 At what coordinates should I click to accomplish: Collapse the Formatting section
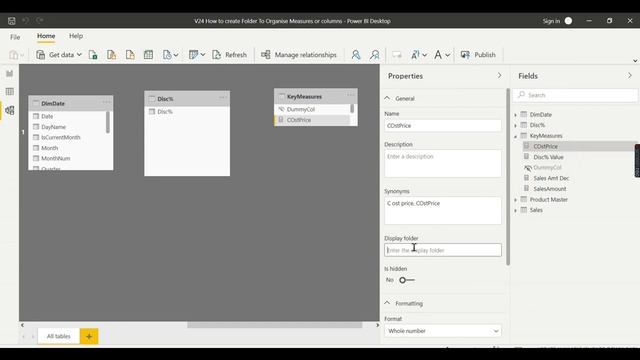[387, 303]
